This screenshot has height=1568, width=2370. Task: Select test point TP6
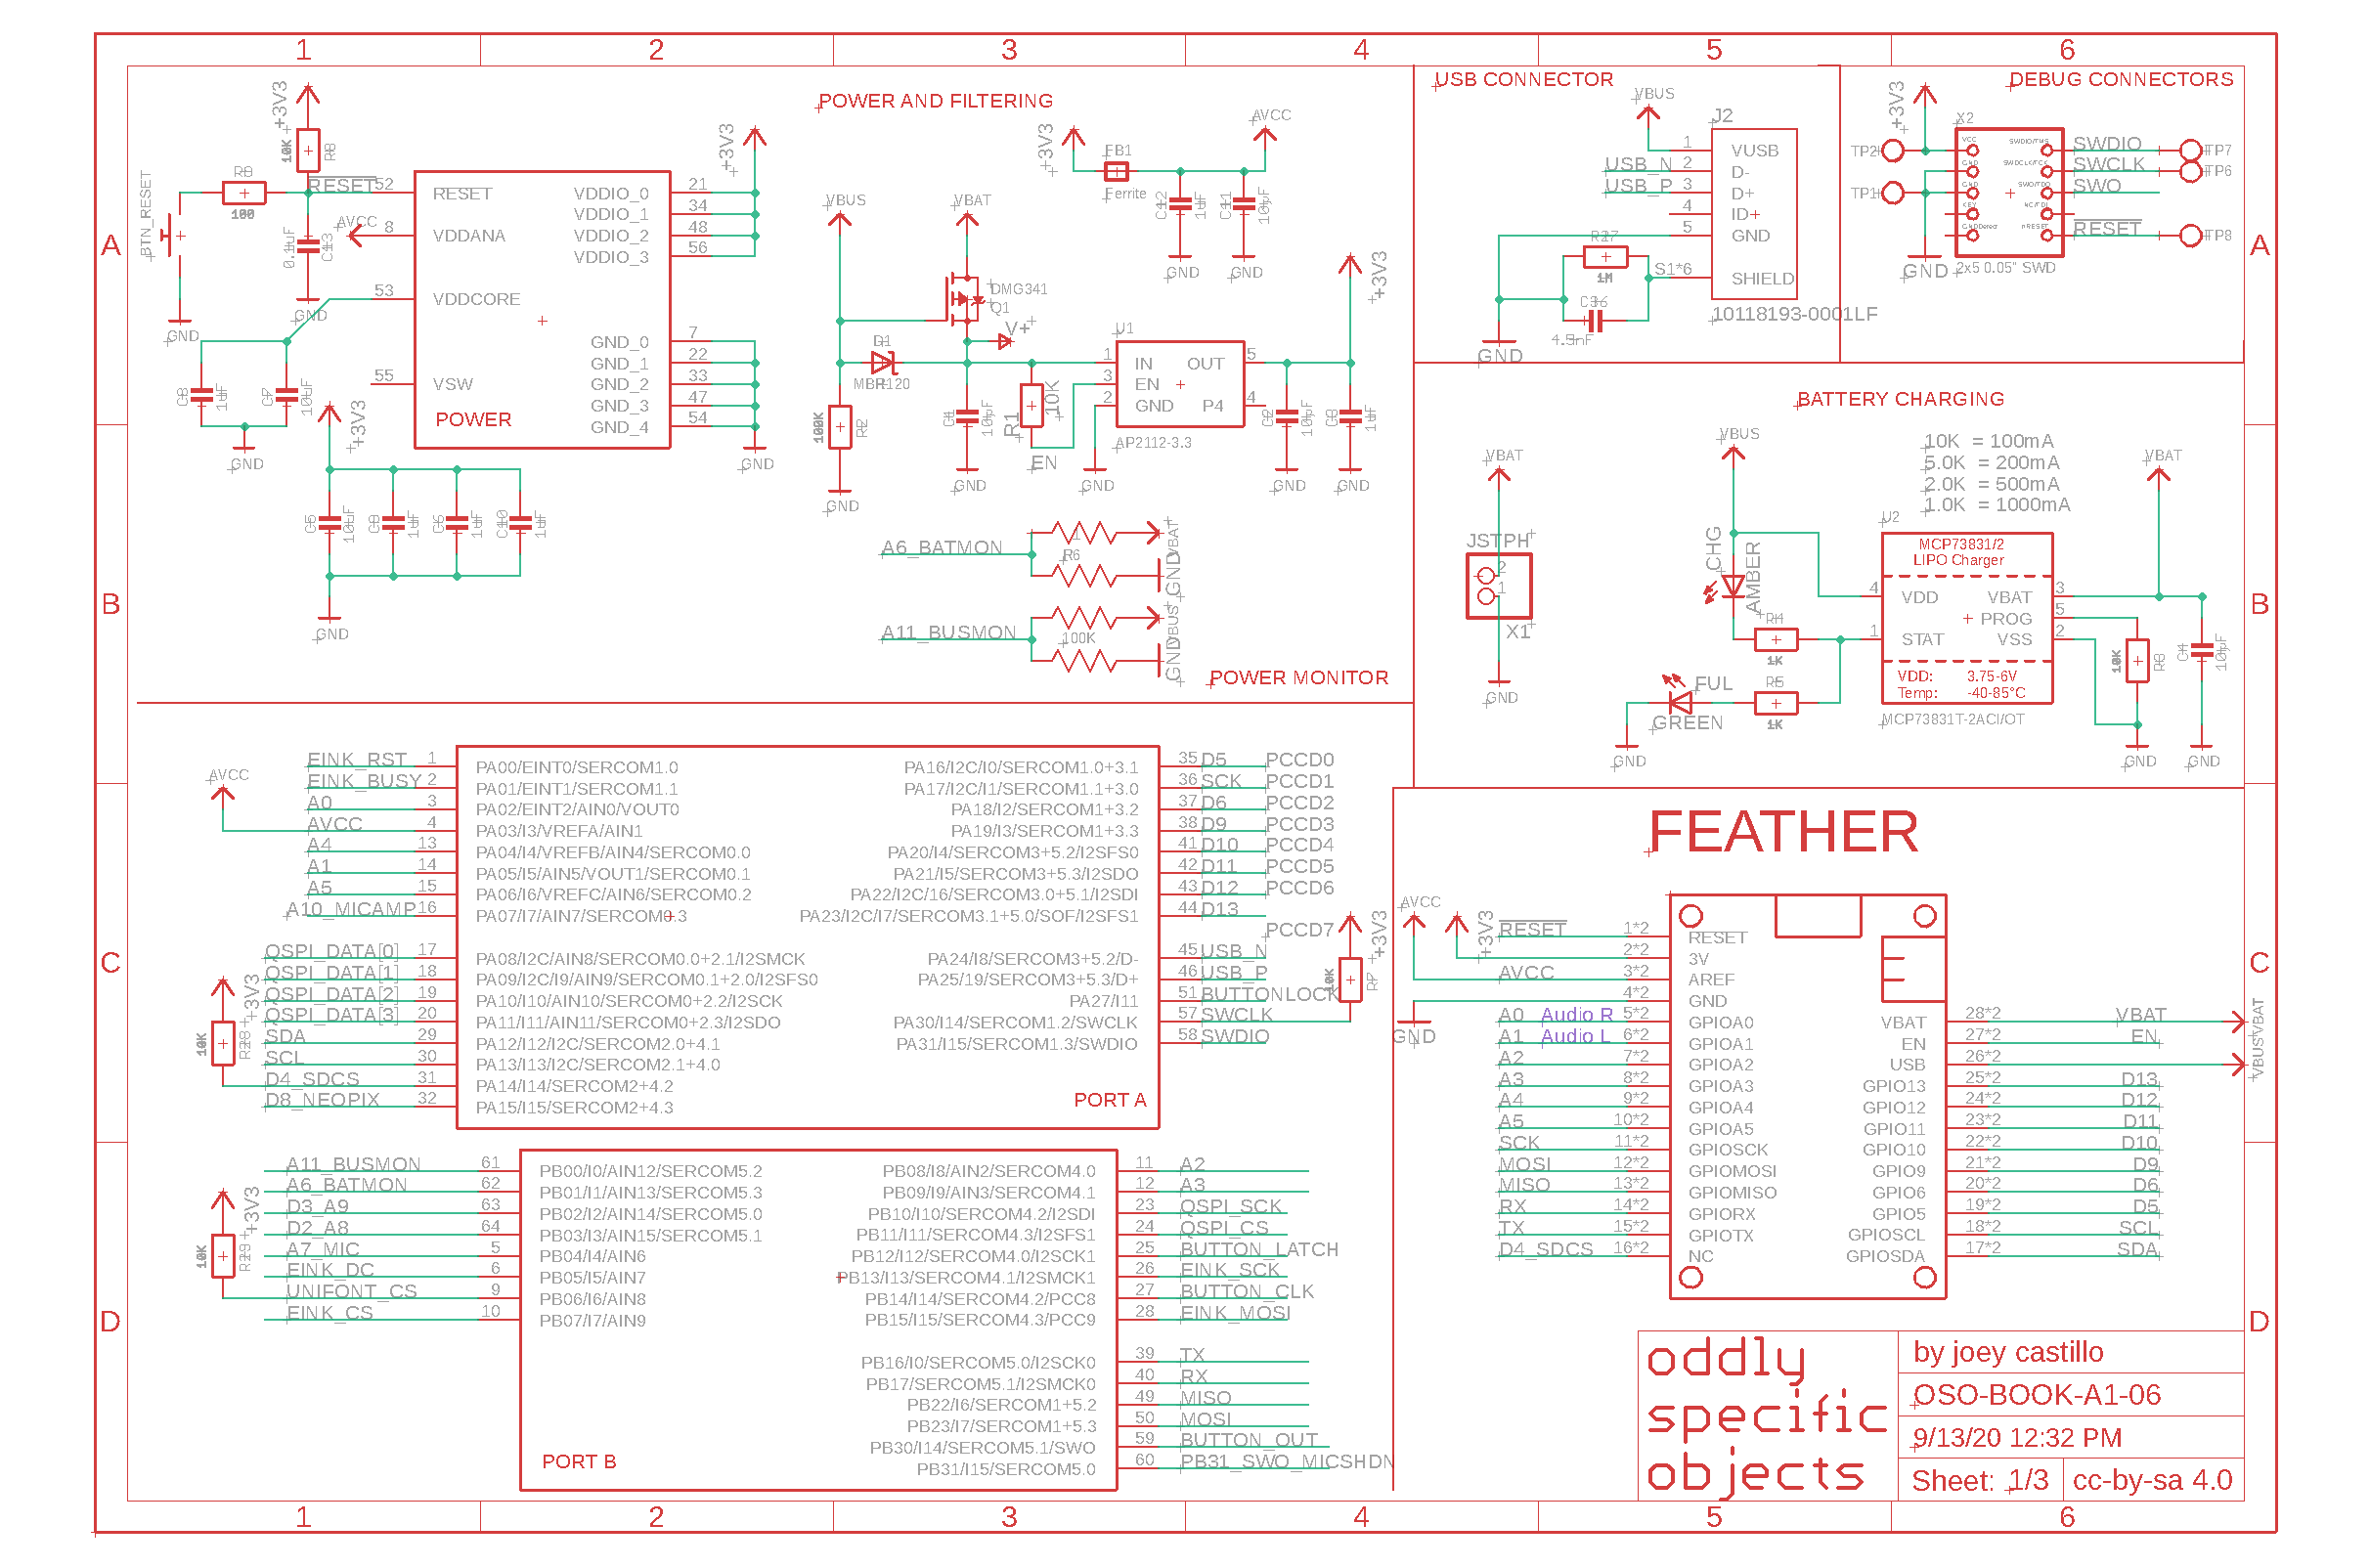click(x=2190, y=171)
